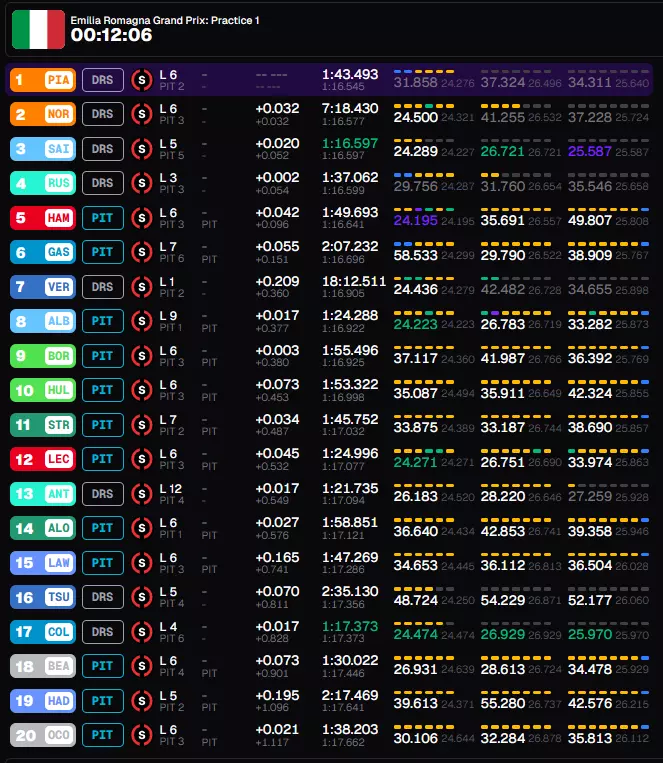Click HAM's purple sector one time 24.195
Screen dimensions: 663x763
(x=415, y=220)
